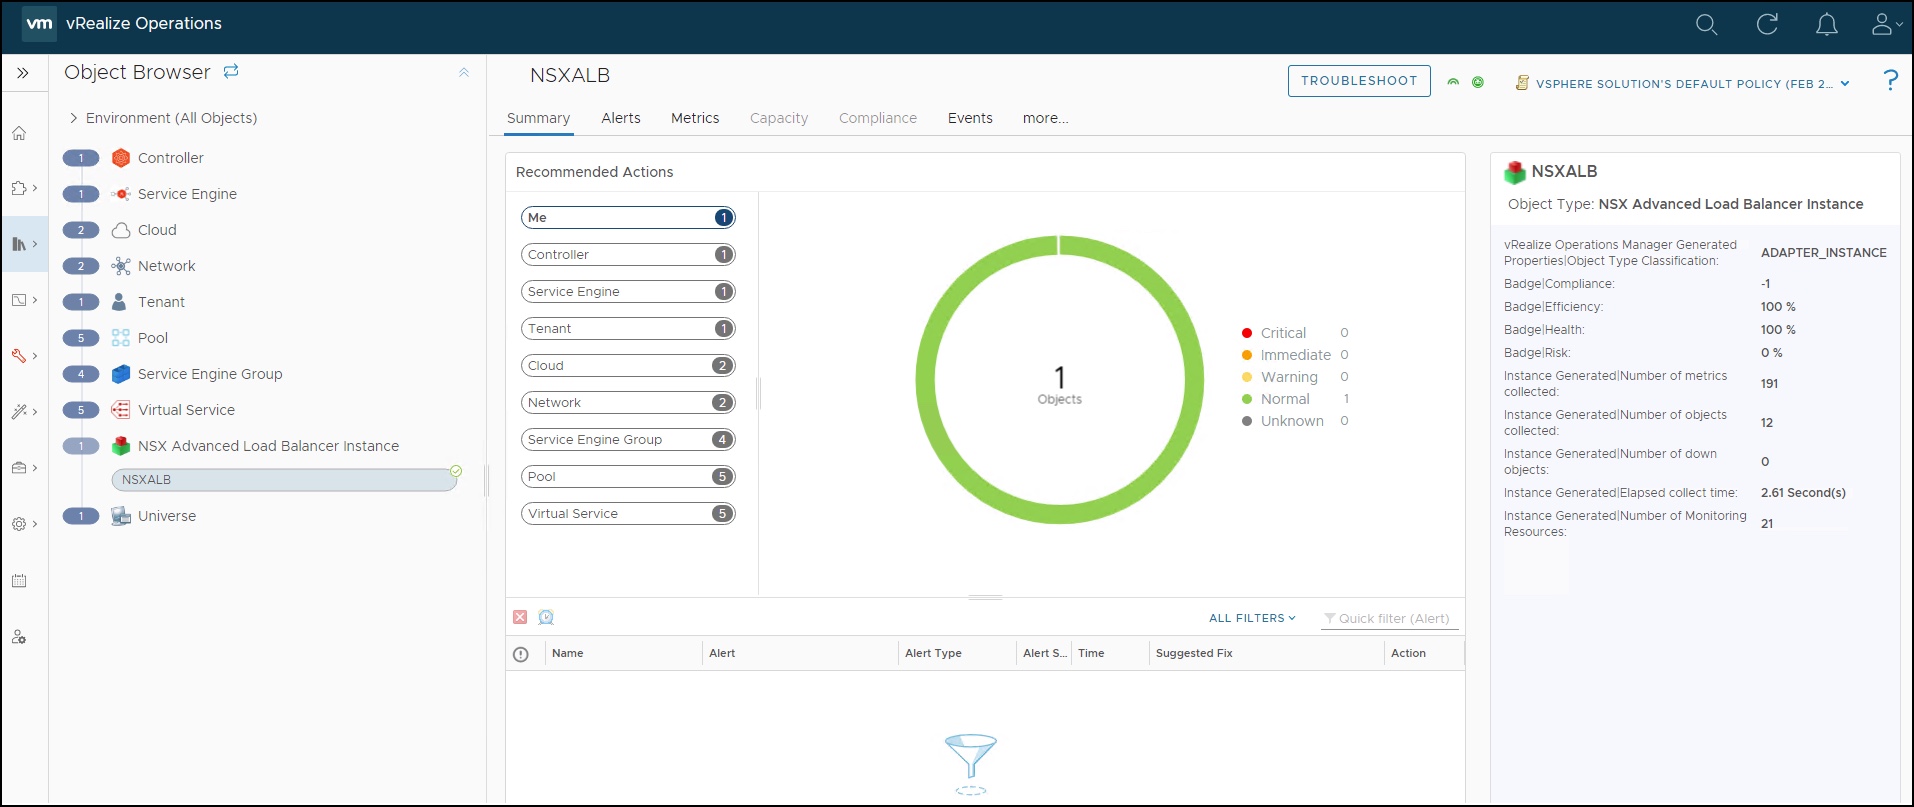Go to the Events tab
The image size is (1914, 807).
point(970,118)
